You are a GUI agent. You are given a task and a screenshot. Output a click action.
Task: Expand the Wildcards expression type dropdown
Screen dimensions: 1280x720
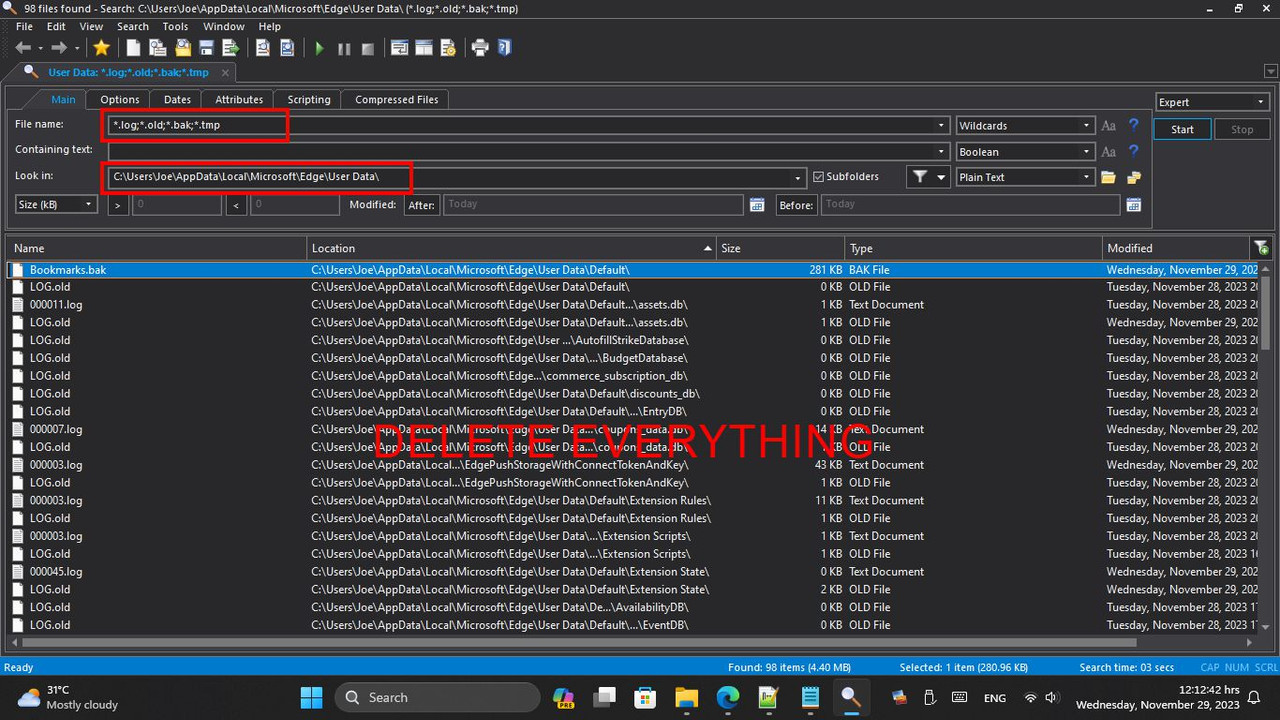(x=1086, y=126)
